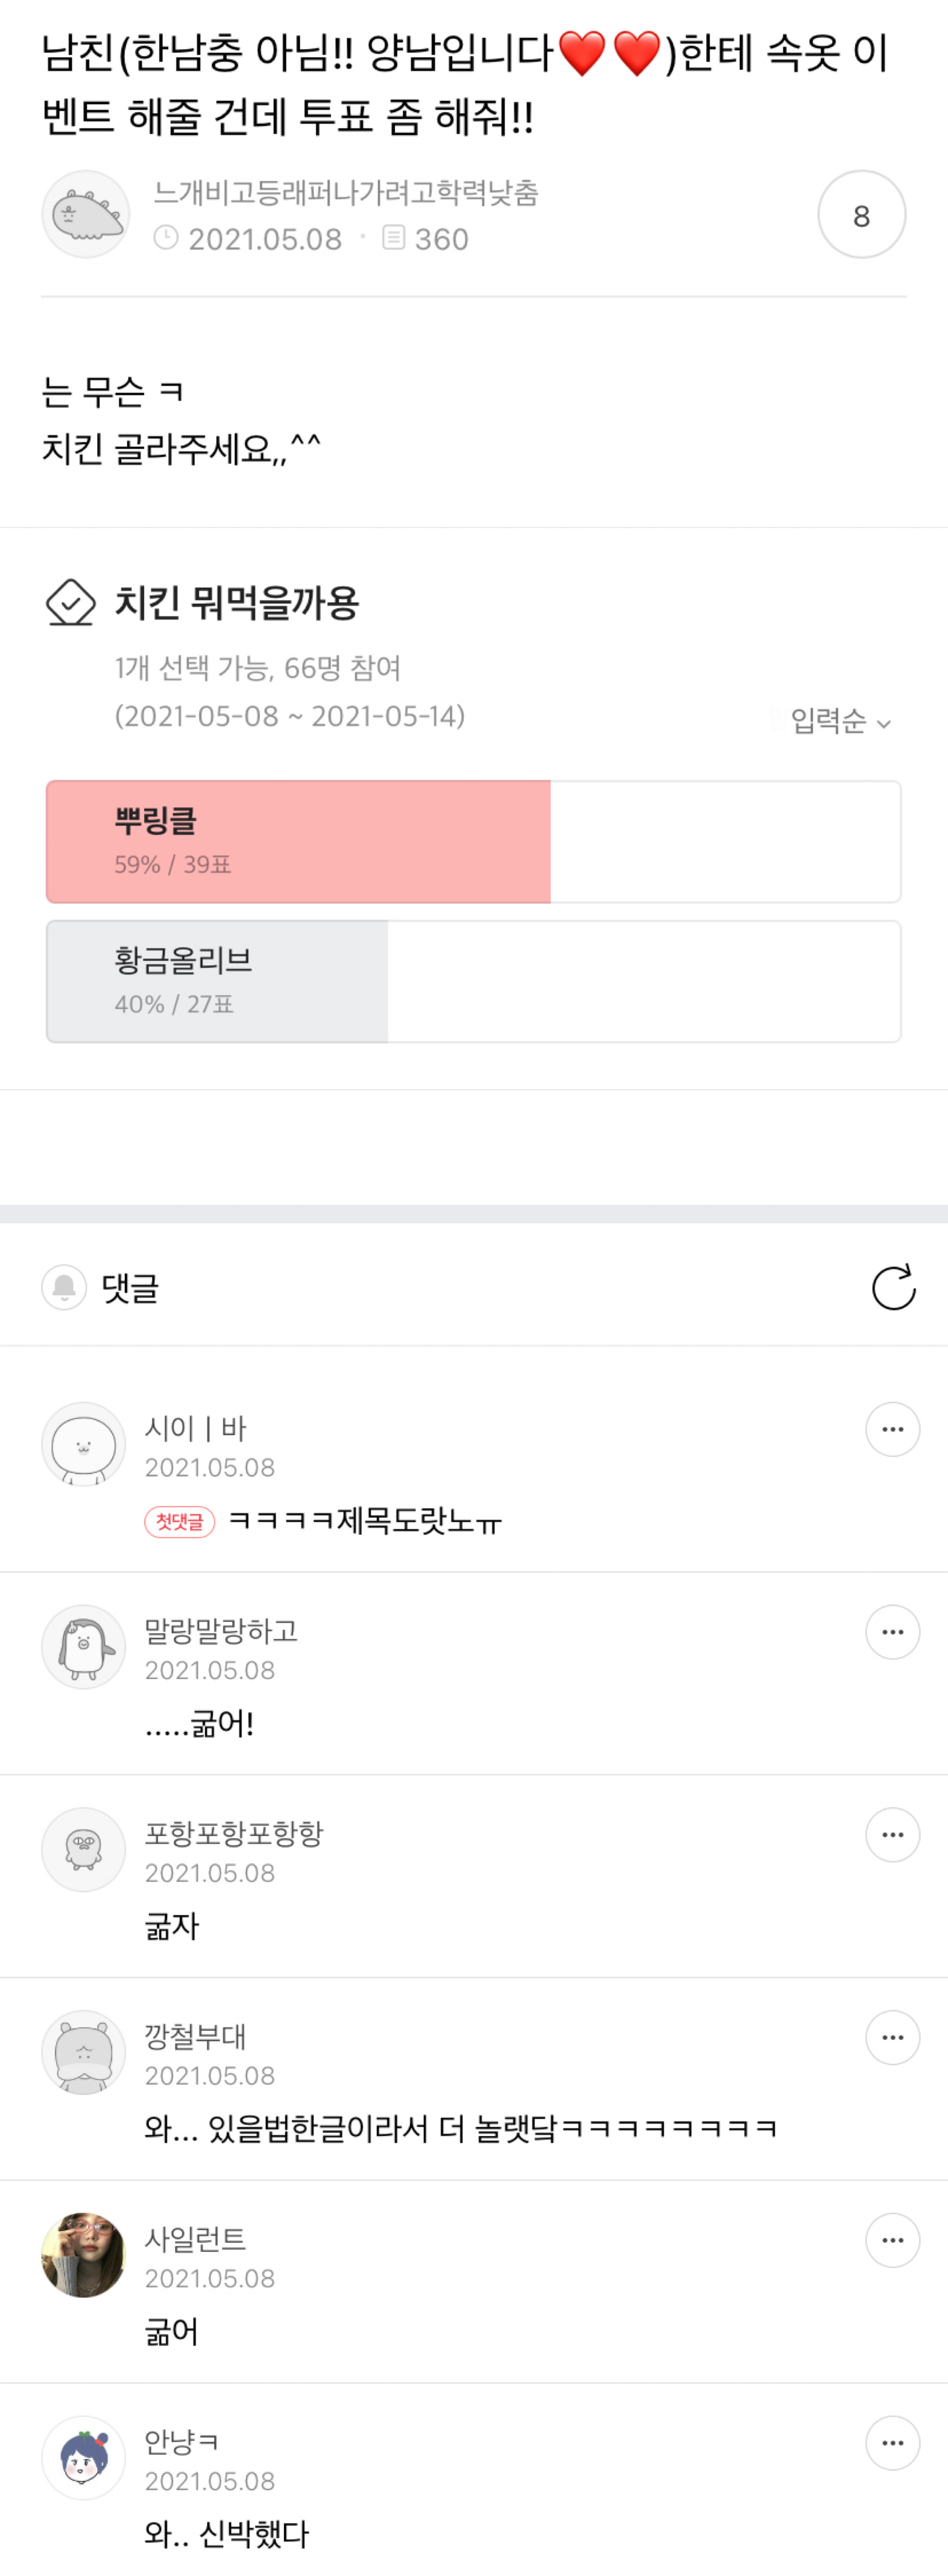Viewport: 948px width, 2576px height.
Task: Open more options for 포항포항포항항 comment
Action: (892, 1835)
